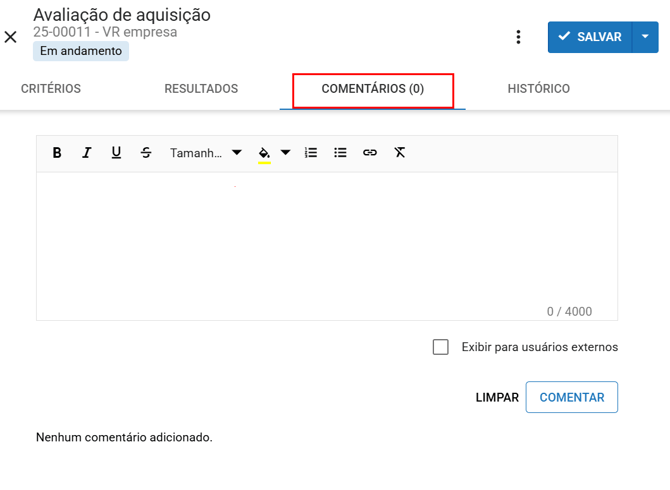The width and height of the screenshot is (670, 490).
Task: Open the RESULTADOS tab
Action: tap(201, 89)
